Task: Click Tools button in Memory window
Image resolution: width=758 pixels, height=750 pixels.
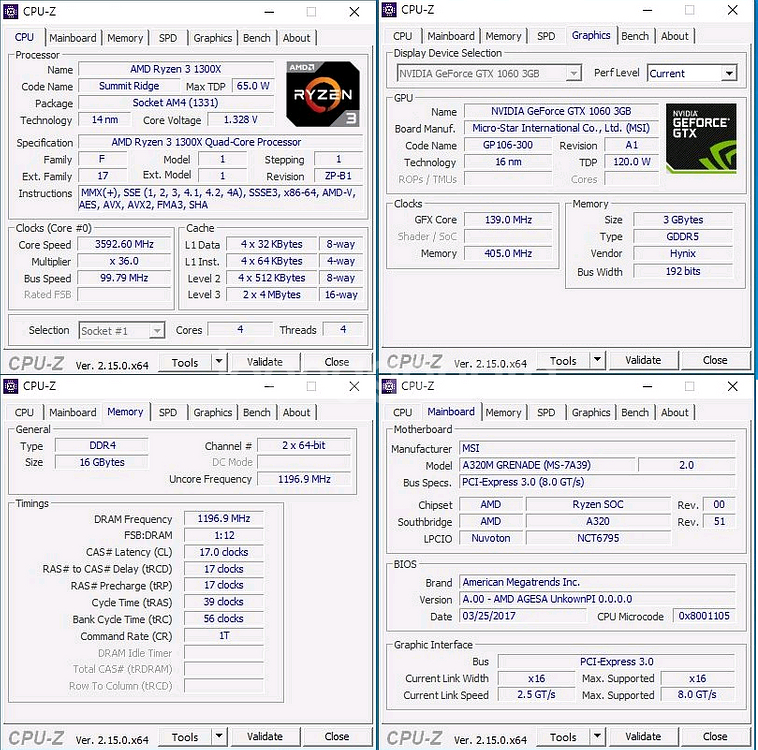Action: [x=185, y=737]
